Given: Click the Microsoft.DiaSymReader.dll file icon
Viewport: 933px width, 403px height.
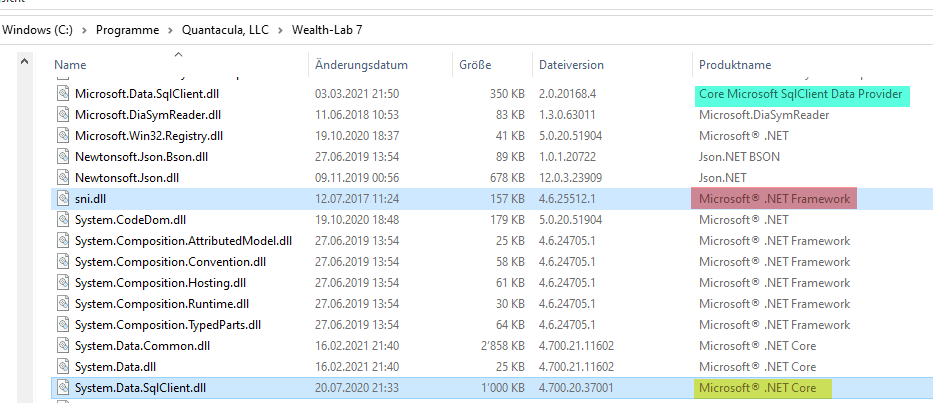Looking at the screenshot, I should (64, 114).
